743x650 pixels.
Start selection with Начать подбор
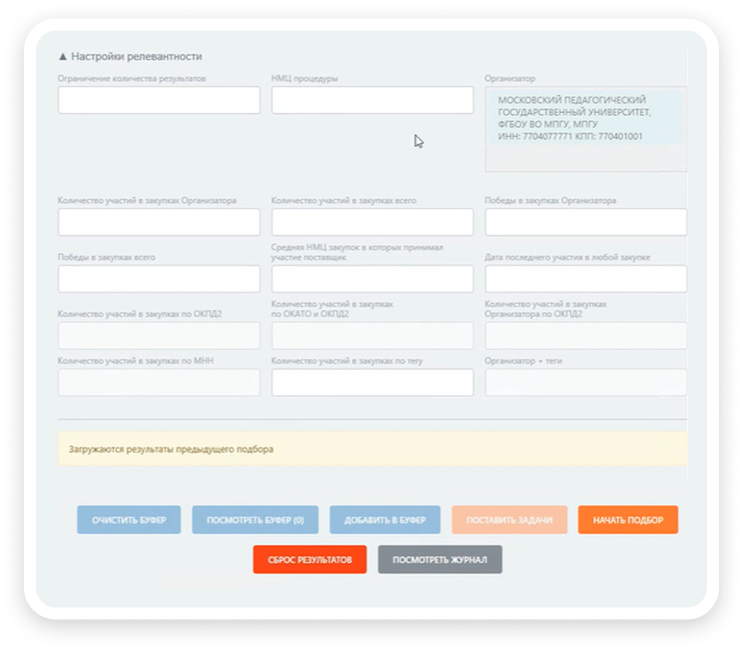click(x=628, y=520)
